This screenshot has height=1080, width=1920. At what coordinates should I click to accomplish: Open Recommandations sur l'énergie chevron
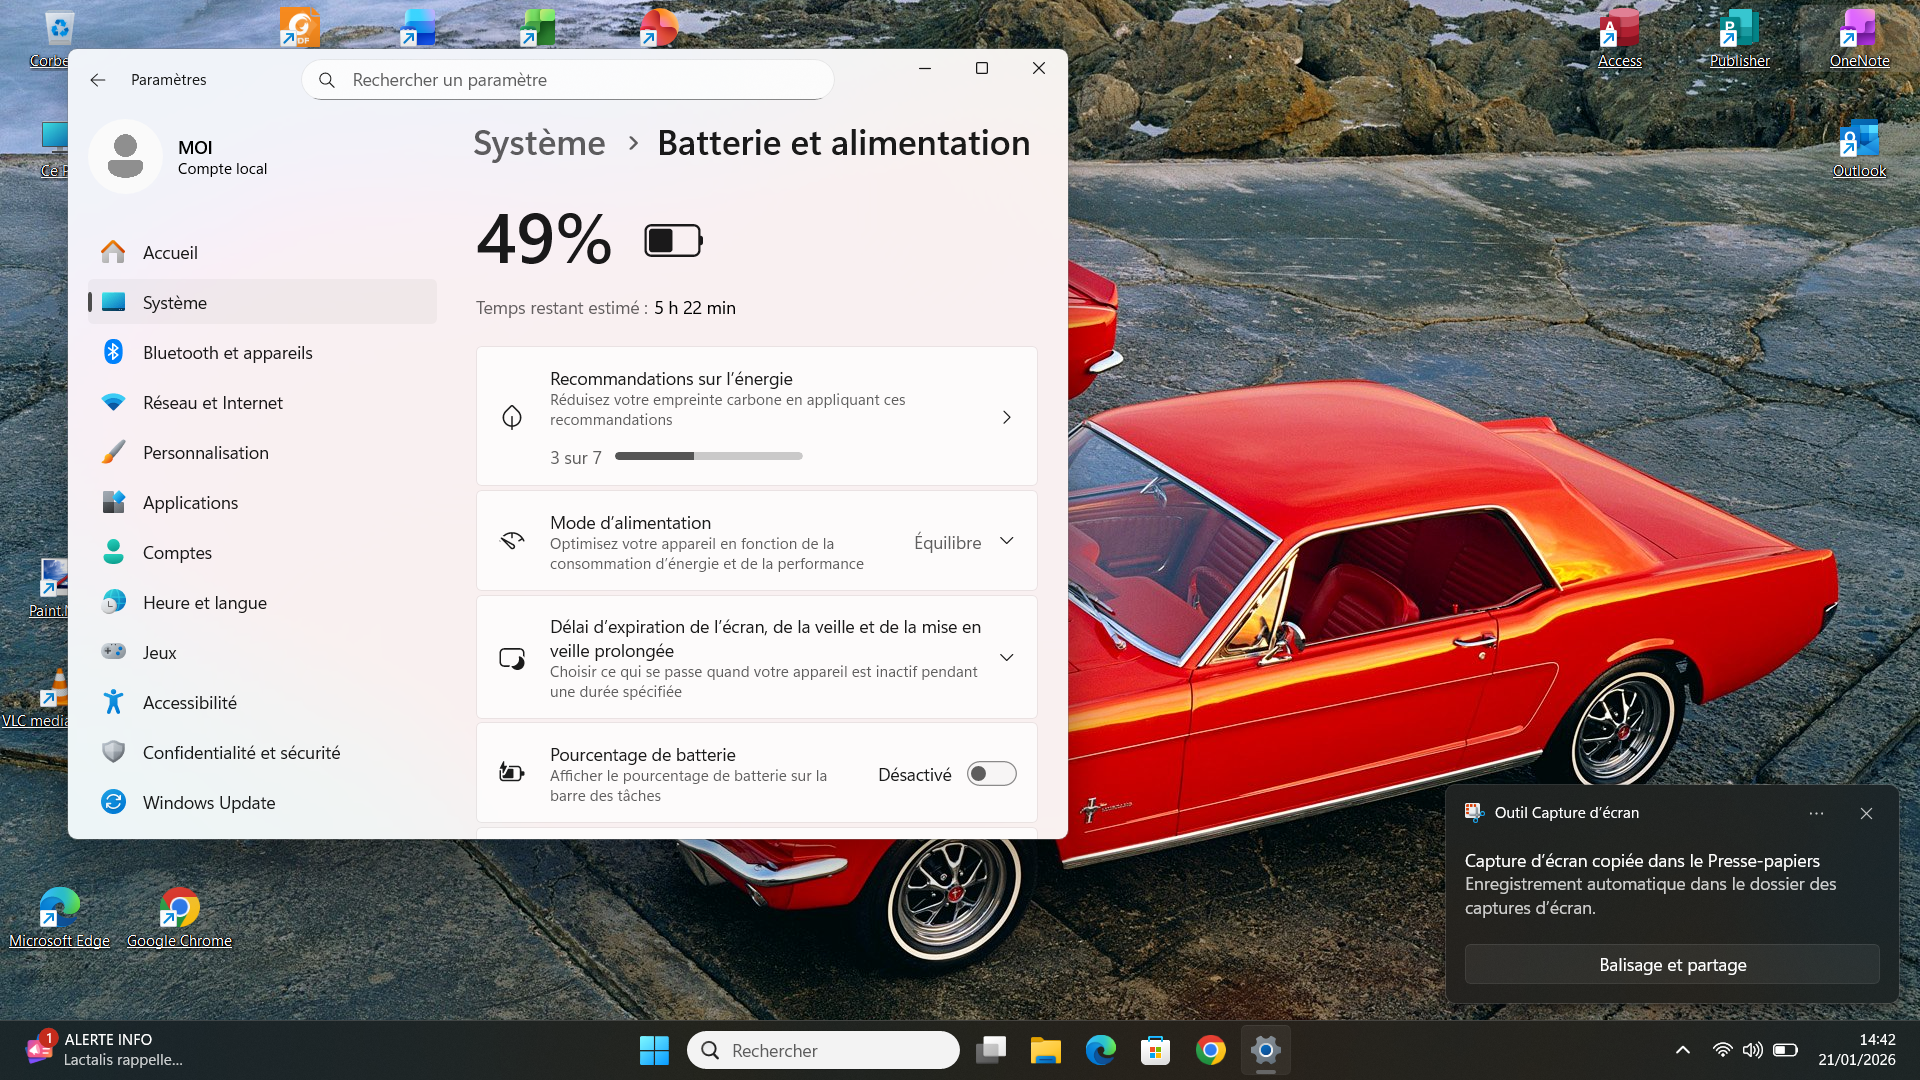1007,417
